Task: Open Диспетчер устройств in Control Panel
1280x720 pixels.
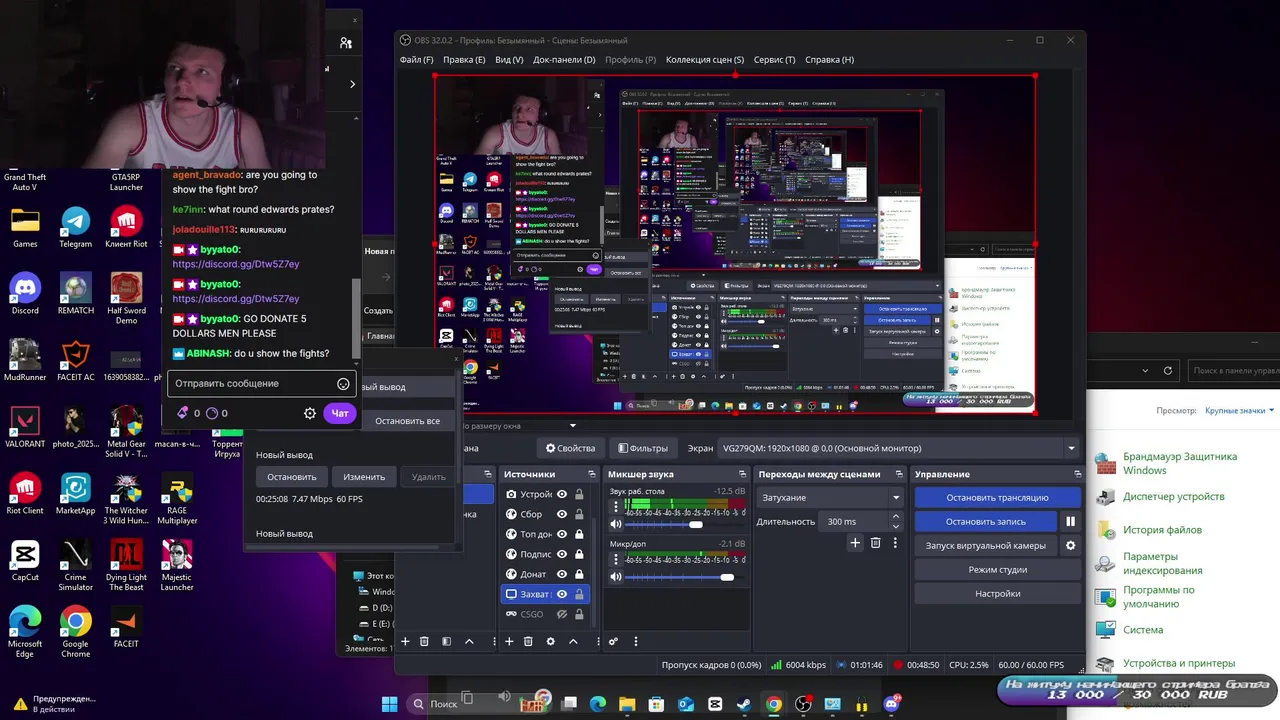Action: coord(1173,496)
